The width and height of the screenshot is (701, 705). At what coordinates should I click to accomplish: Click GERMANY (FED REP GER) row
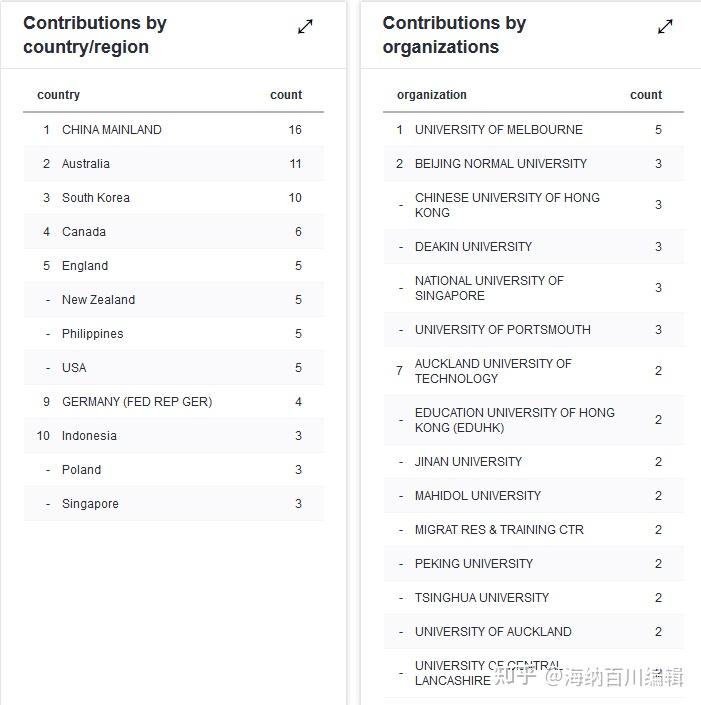(137, 402)
